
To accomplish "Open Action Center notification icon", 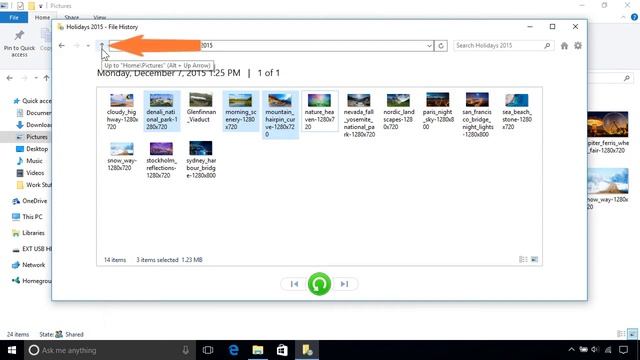I will 623,350.
